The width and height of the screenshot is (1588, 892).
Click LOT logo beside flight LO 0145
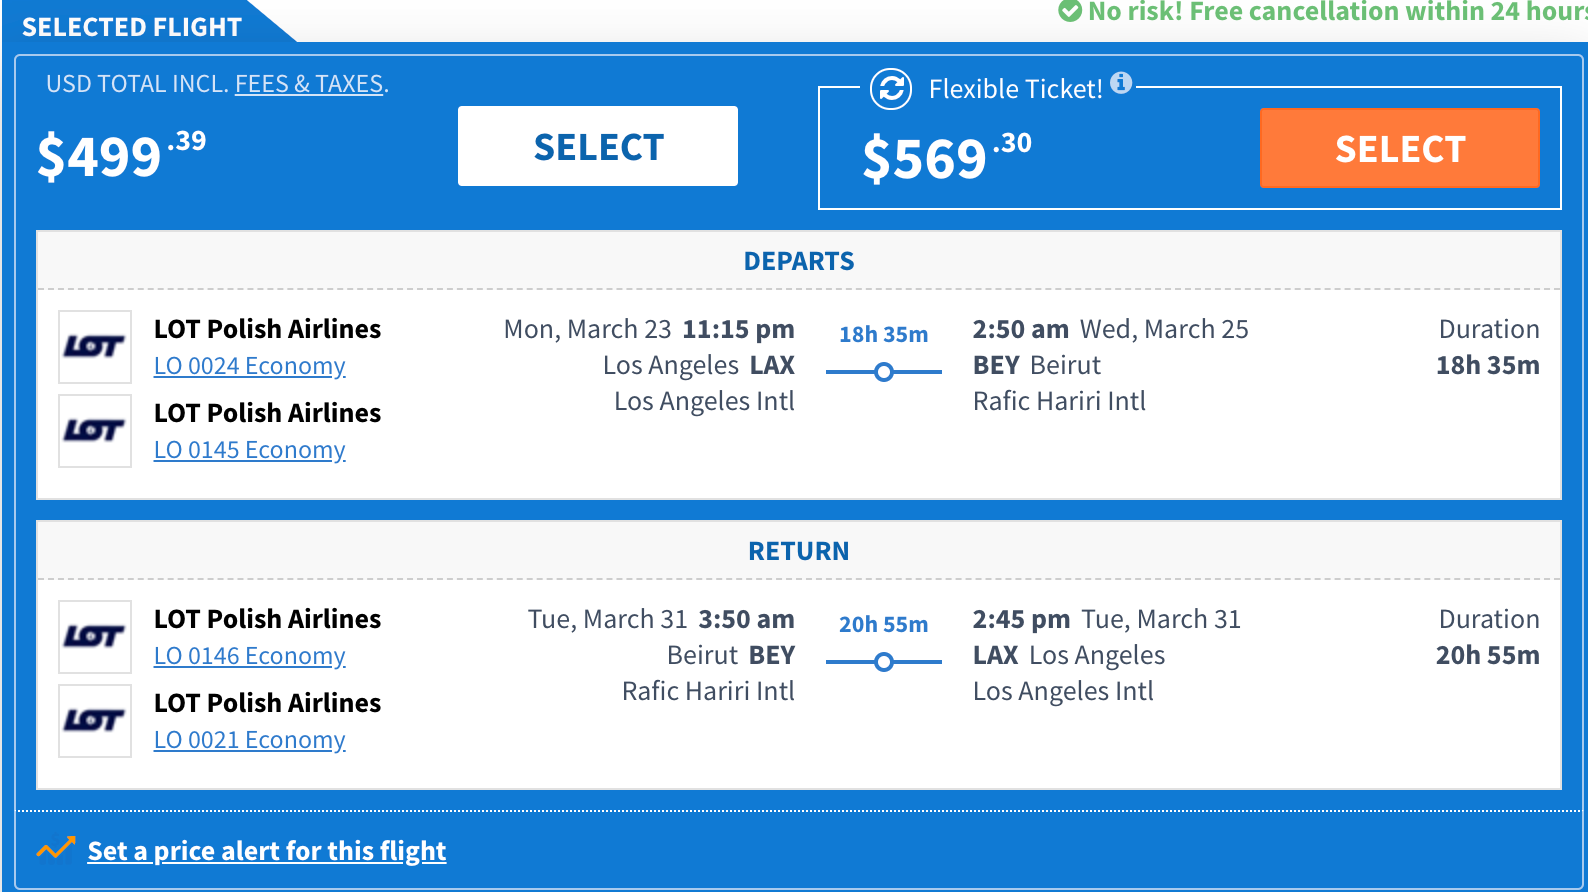pos(95,431)
